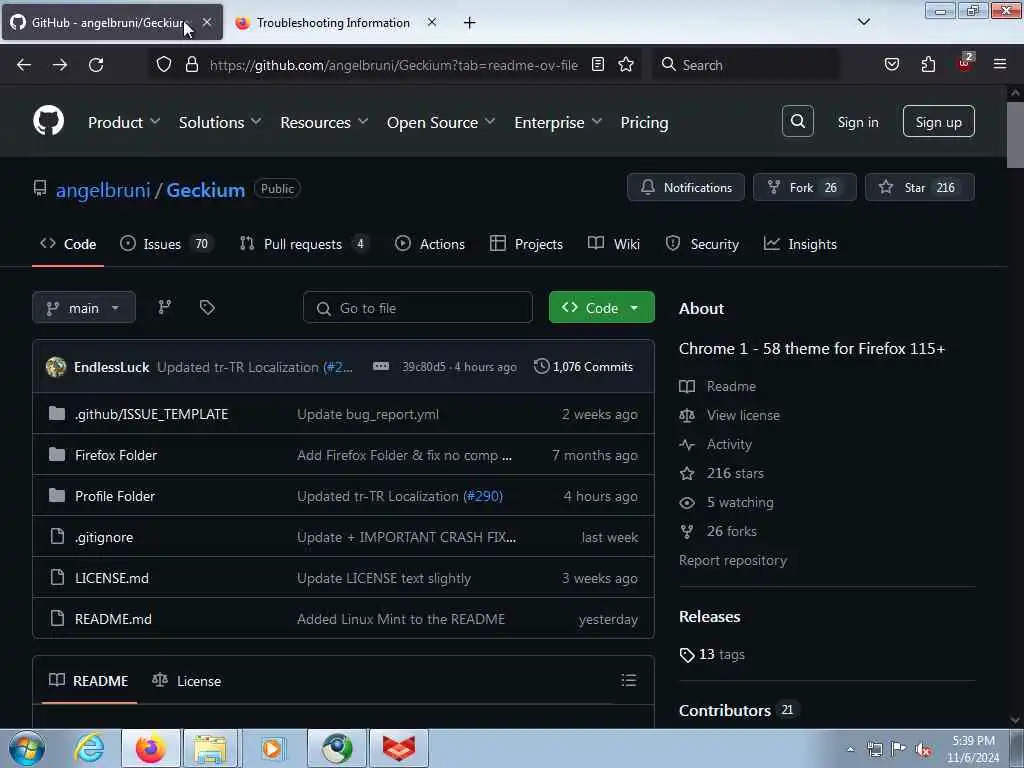Open the Firefox Folder directory
This screenshot has width=1024, height=768.
[116, 455]
